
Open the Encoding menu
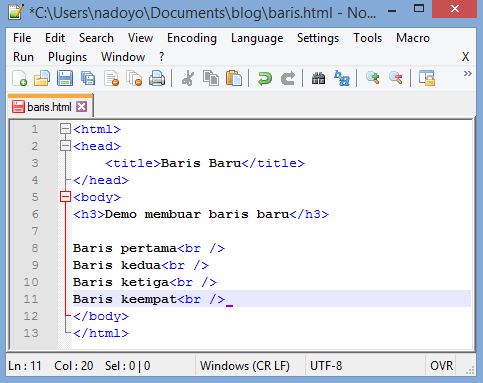click(x=192, y=38)
